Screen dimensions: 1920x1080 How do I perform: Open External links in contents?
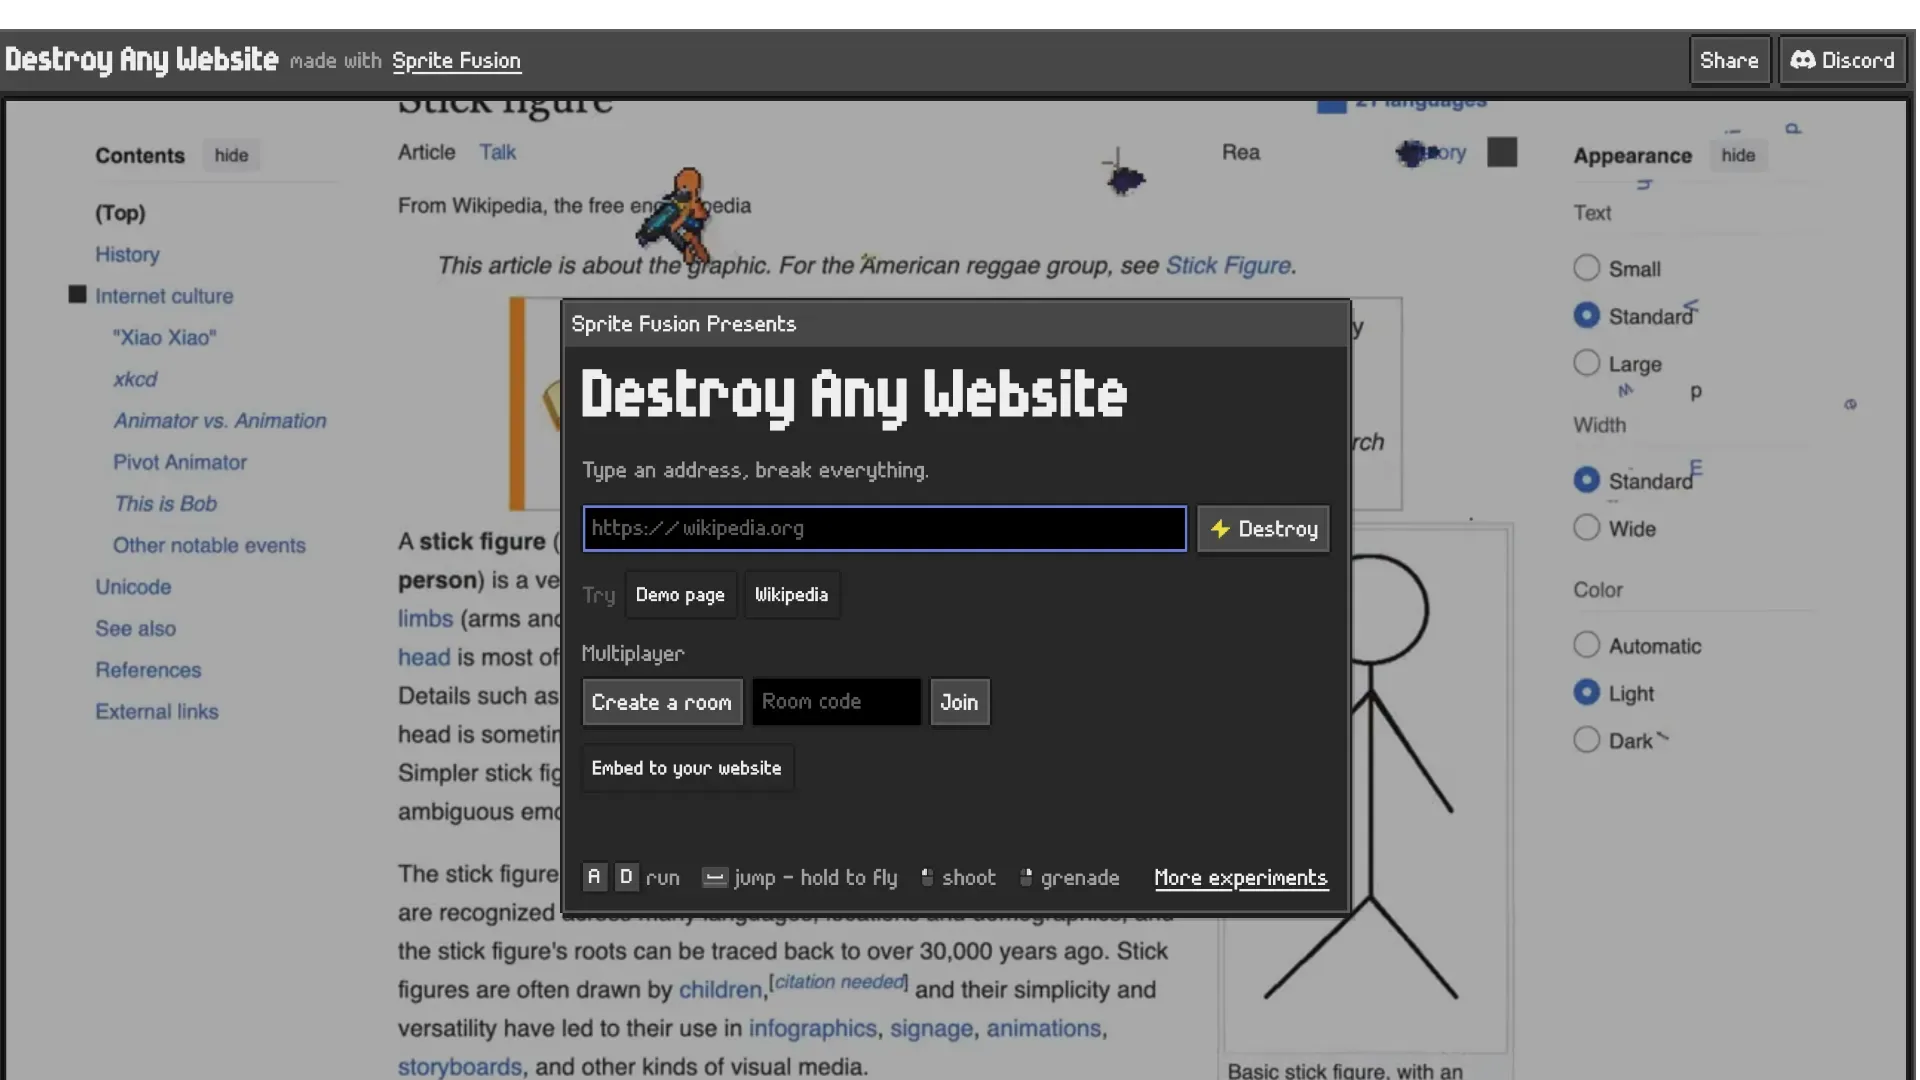157,711
